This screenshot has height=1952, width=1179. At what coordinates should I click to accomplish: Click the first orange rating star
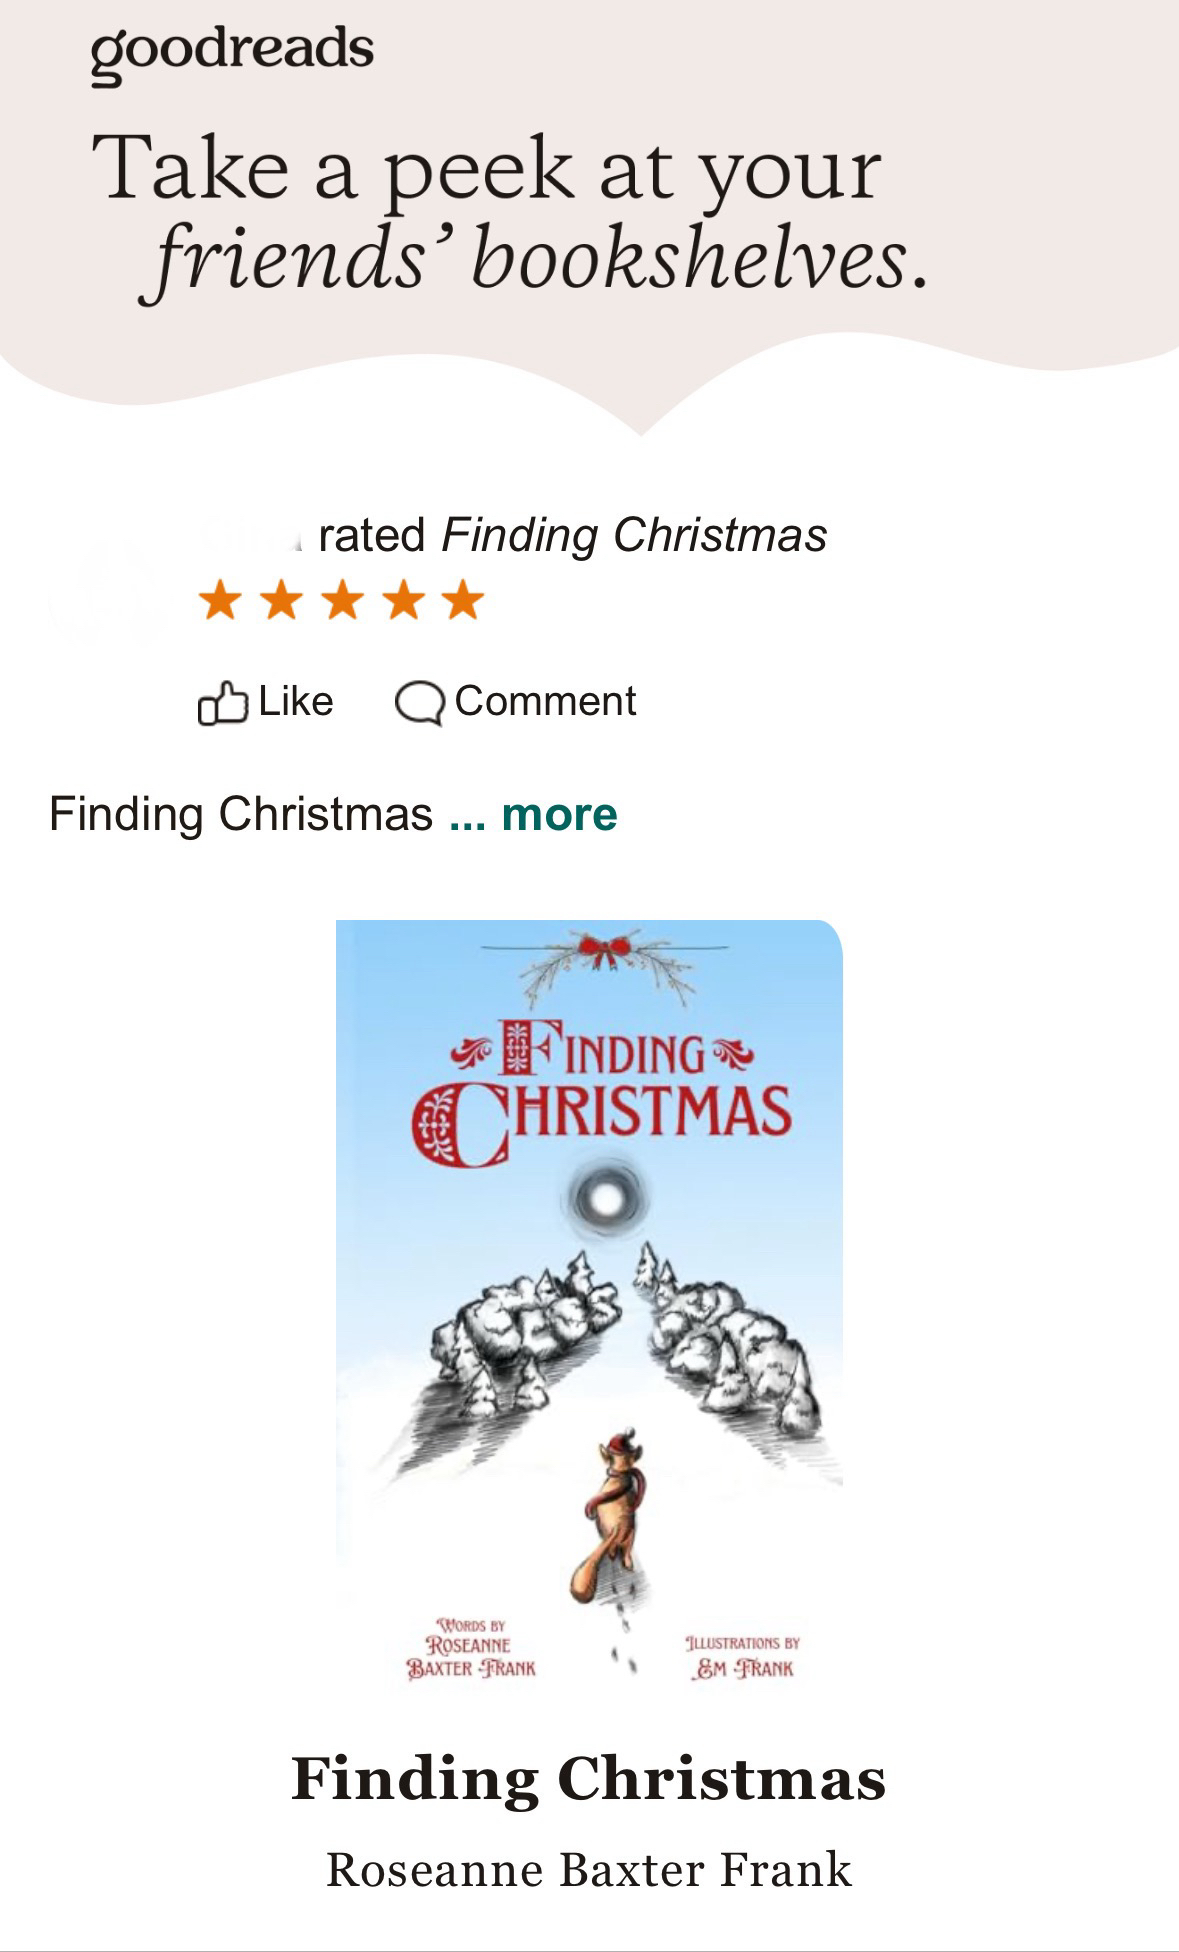[220, 601]
